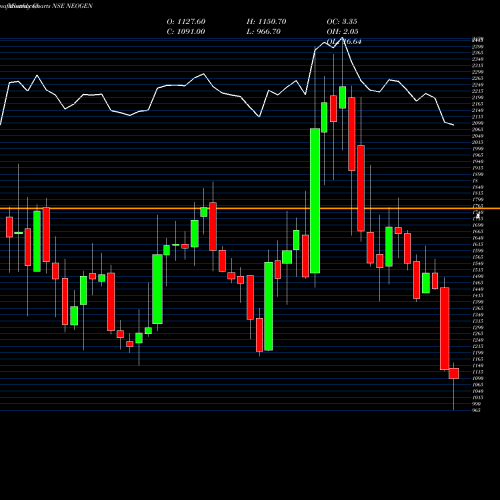Click the 965 price axis label
The height and width of the screenshot is (500, 500).
coord(477,410)
